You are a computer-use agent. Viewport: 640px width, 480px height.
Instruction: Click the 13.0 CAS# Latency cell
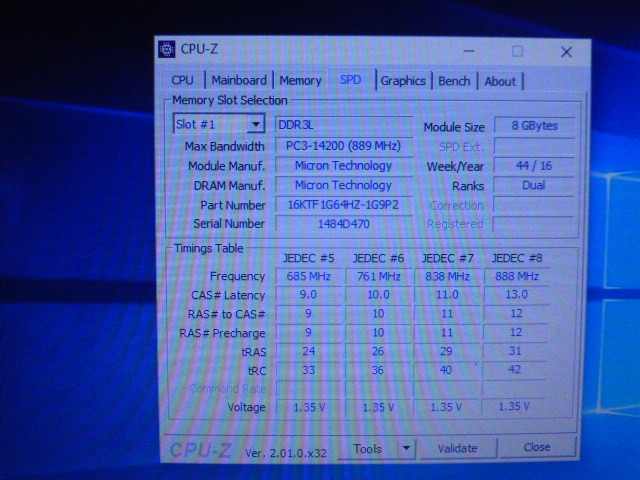point(516,294)
